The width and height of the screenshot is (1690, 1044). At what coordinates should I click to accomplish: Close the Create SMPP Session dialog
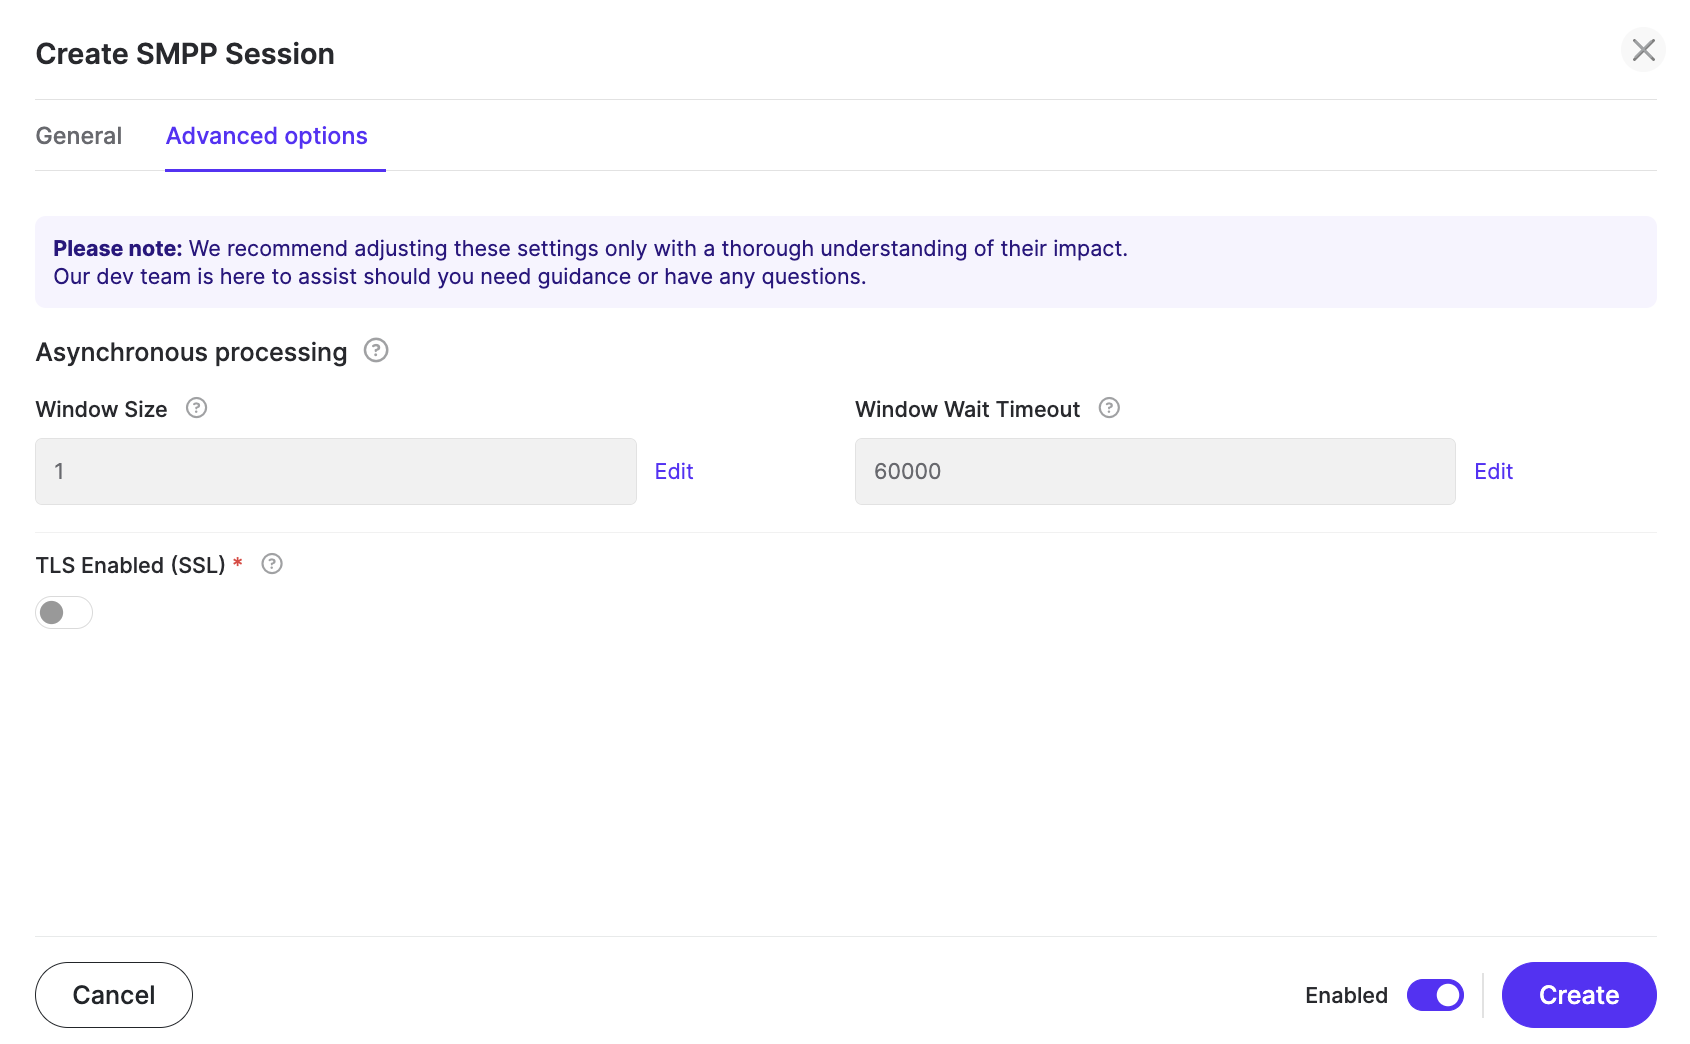click(x=1643, y=50)
